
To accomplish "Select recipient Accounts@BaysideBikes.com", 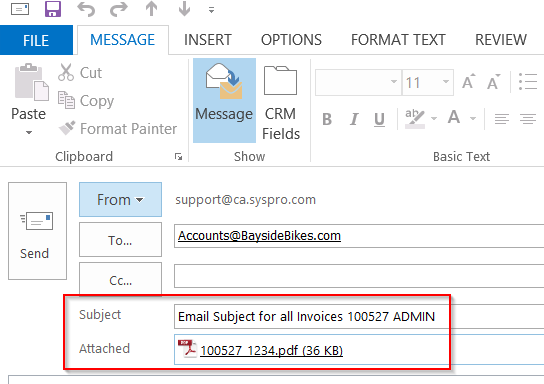I will 259,236.
